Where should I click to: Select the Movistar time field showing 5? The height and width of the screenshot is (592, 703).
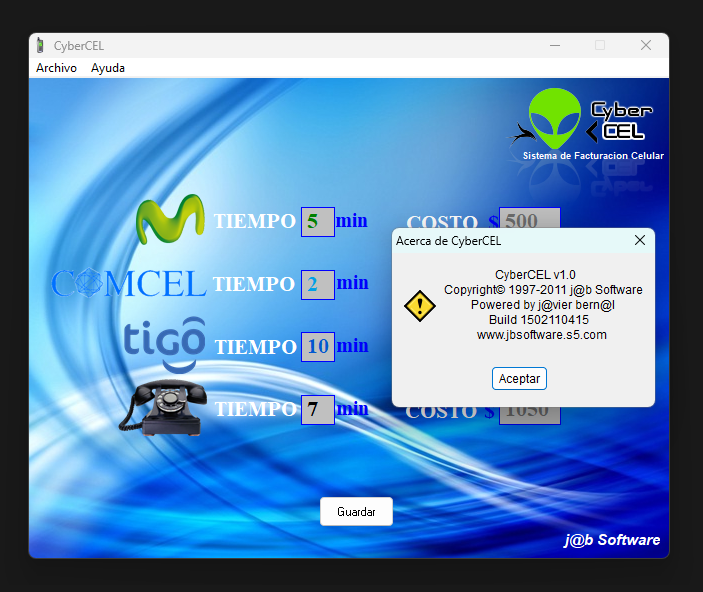(316, 221)
